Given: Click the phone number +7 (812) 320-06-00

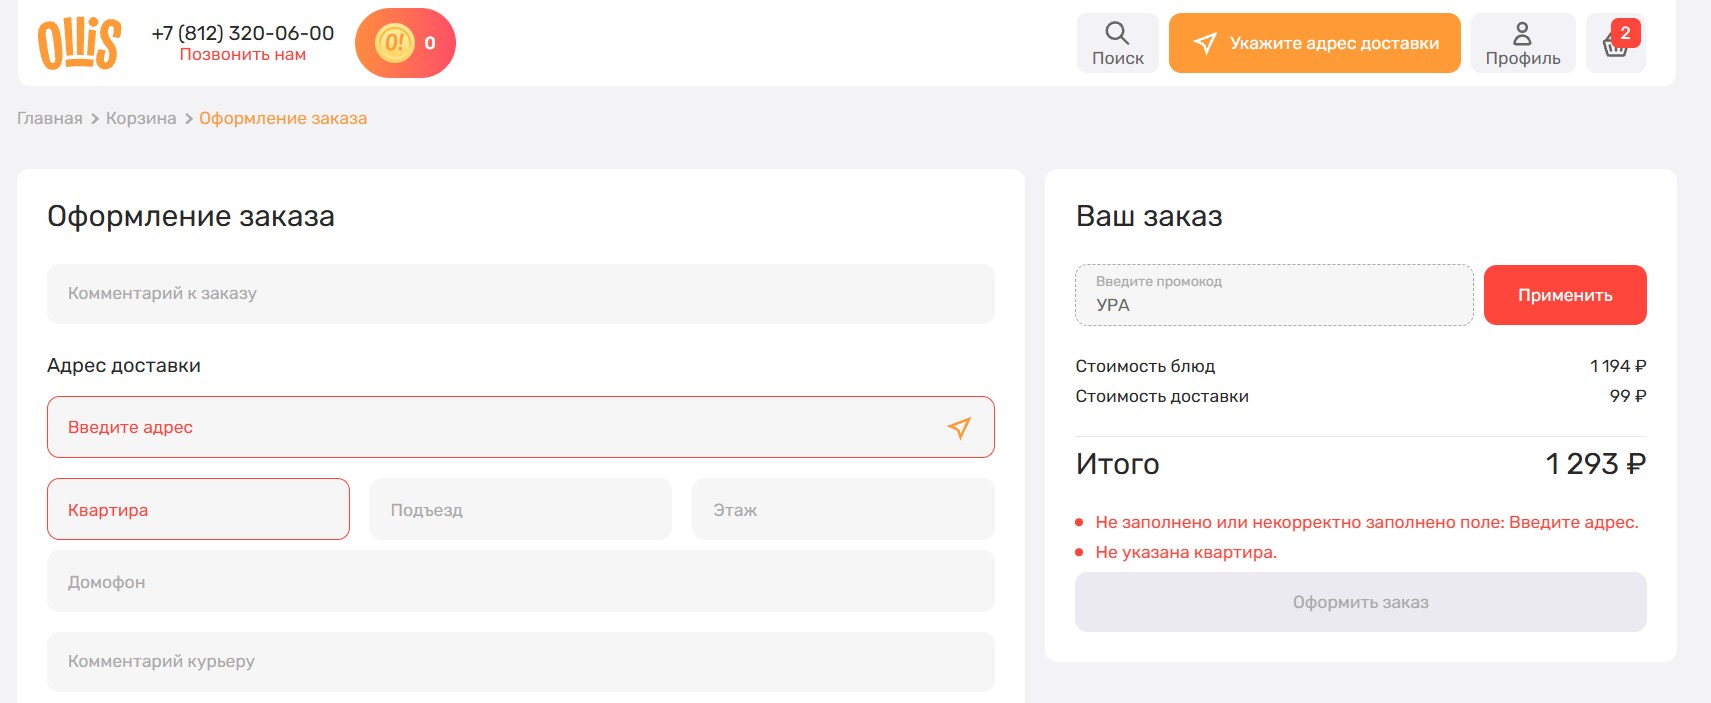Looking at the screenshot, I should [243, 33].
